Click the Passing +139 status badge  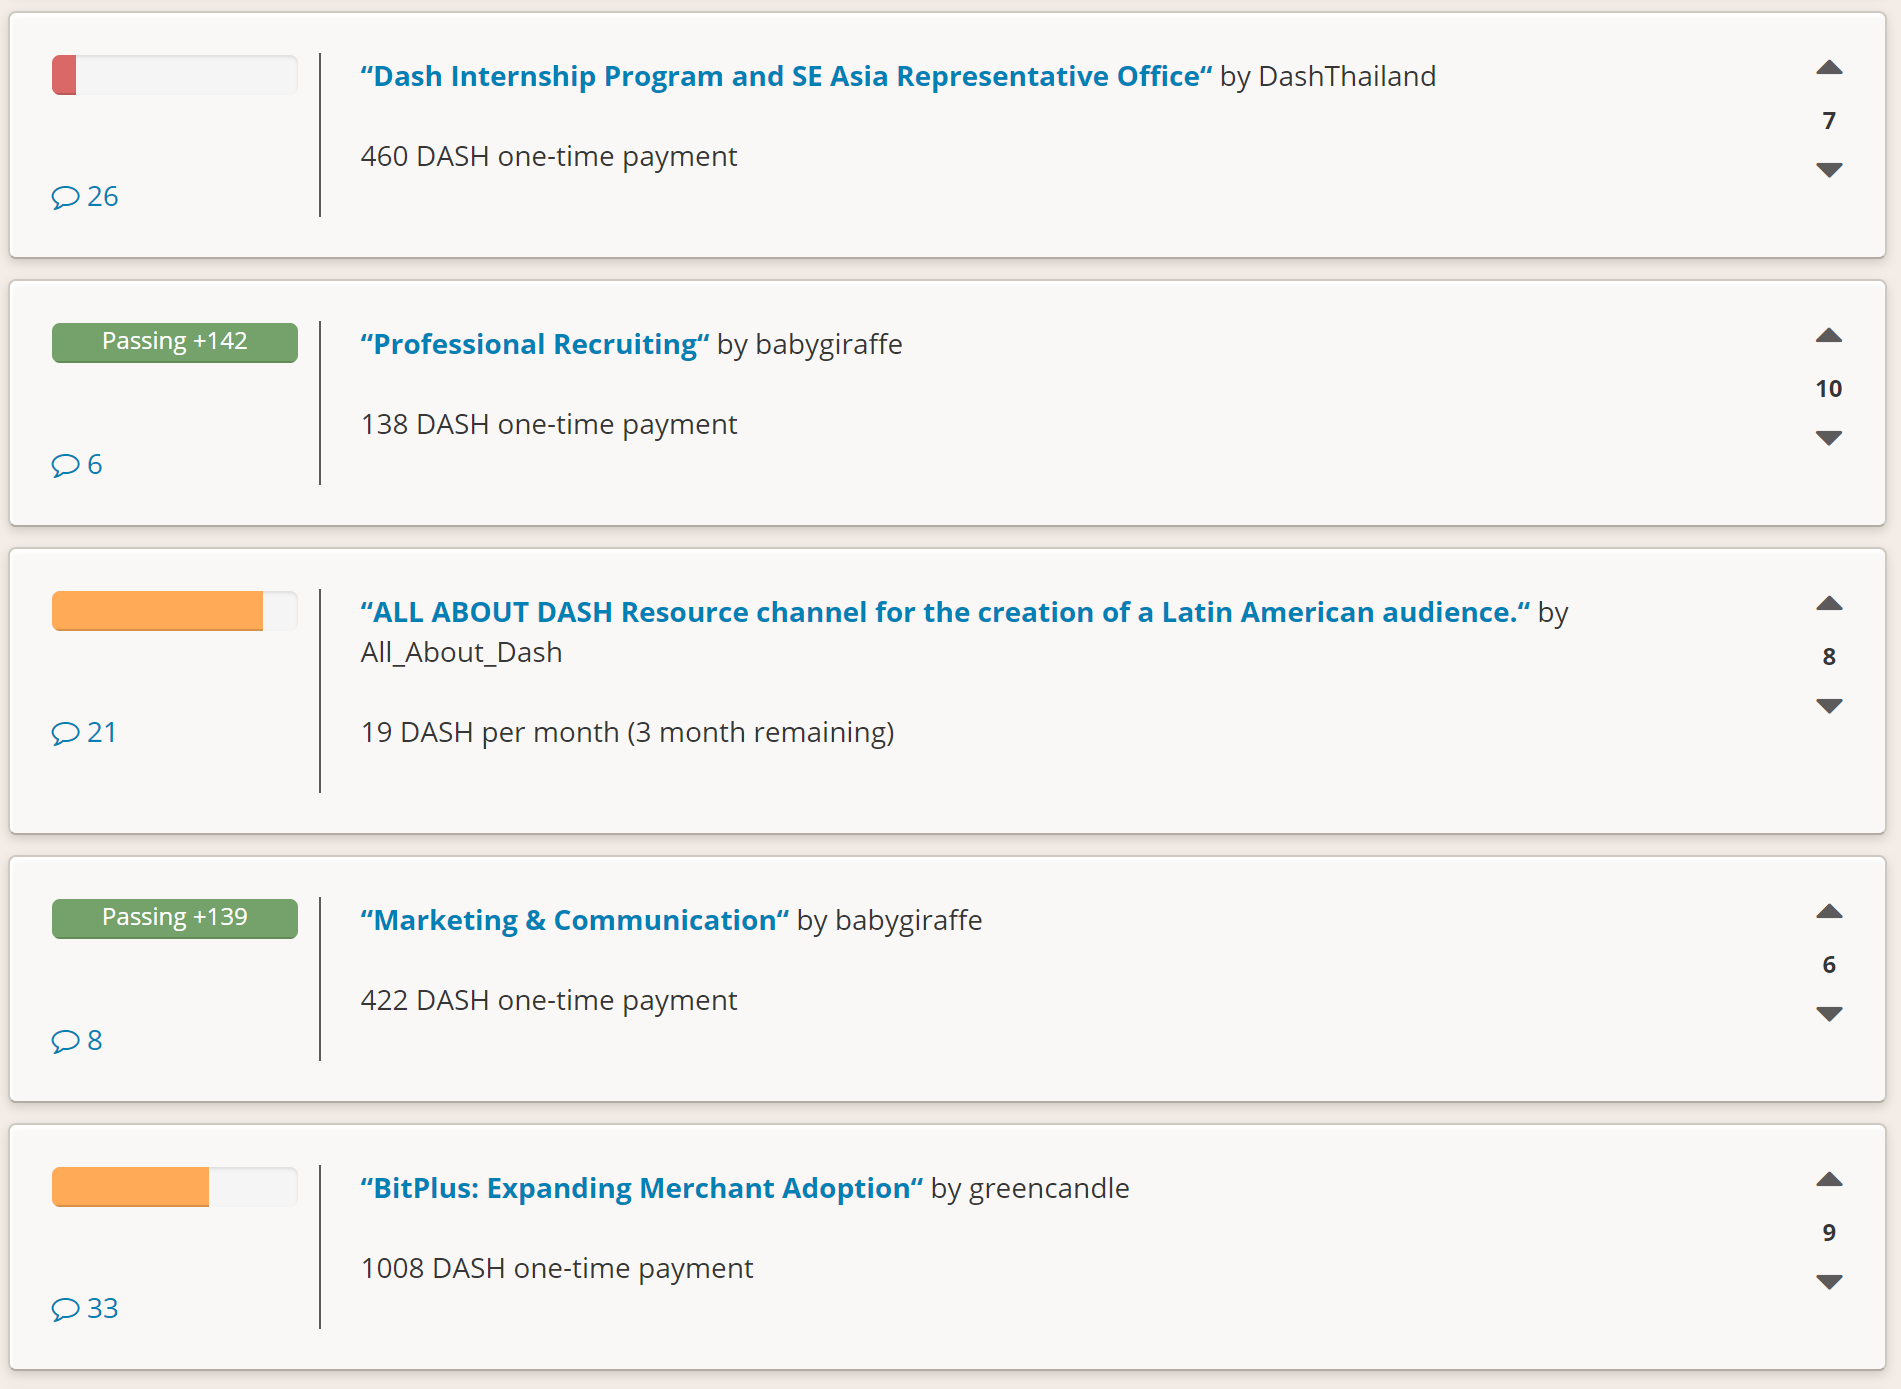pyautogui.click(x=175, y=918)
